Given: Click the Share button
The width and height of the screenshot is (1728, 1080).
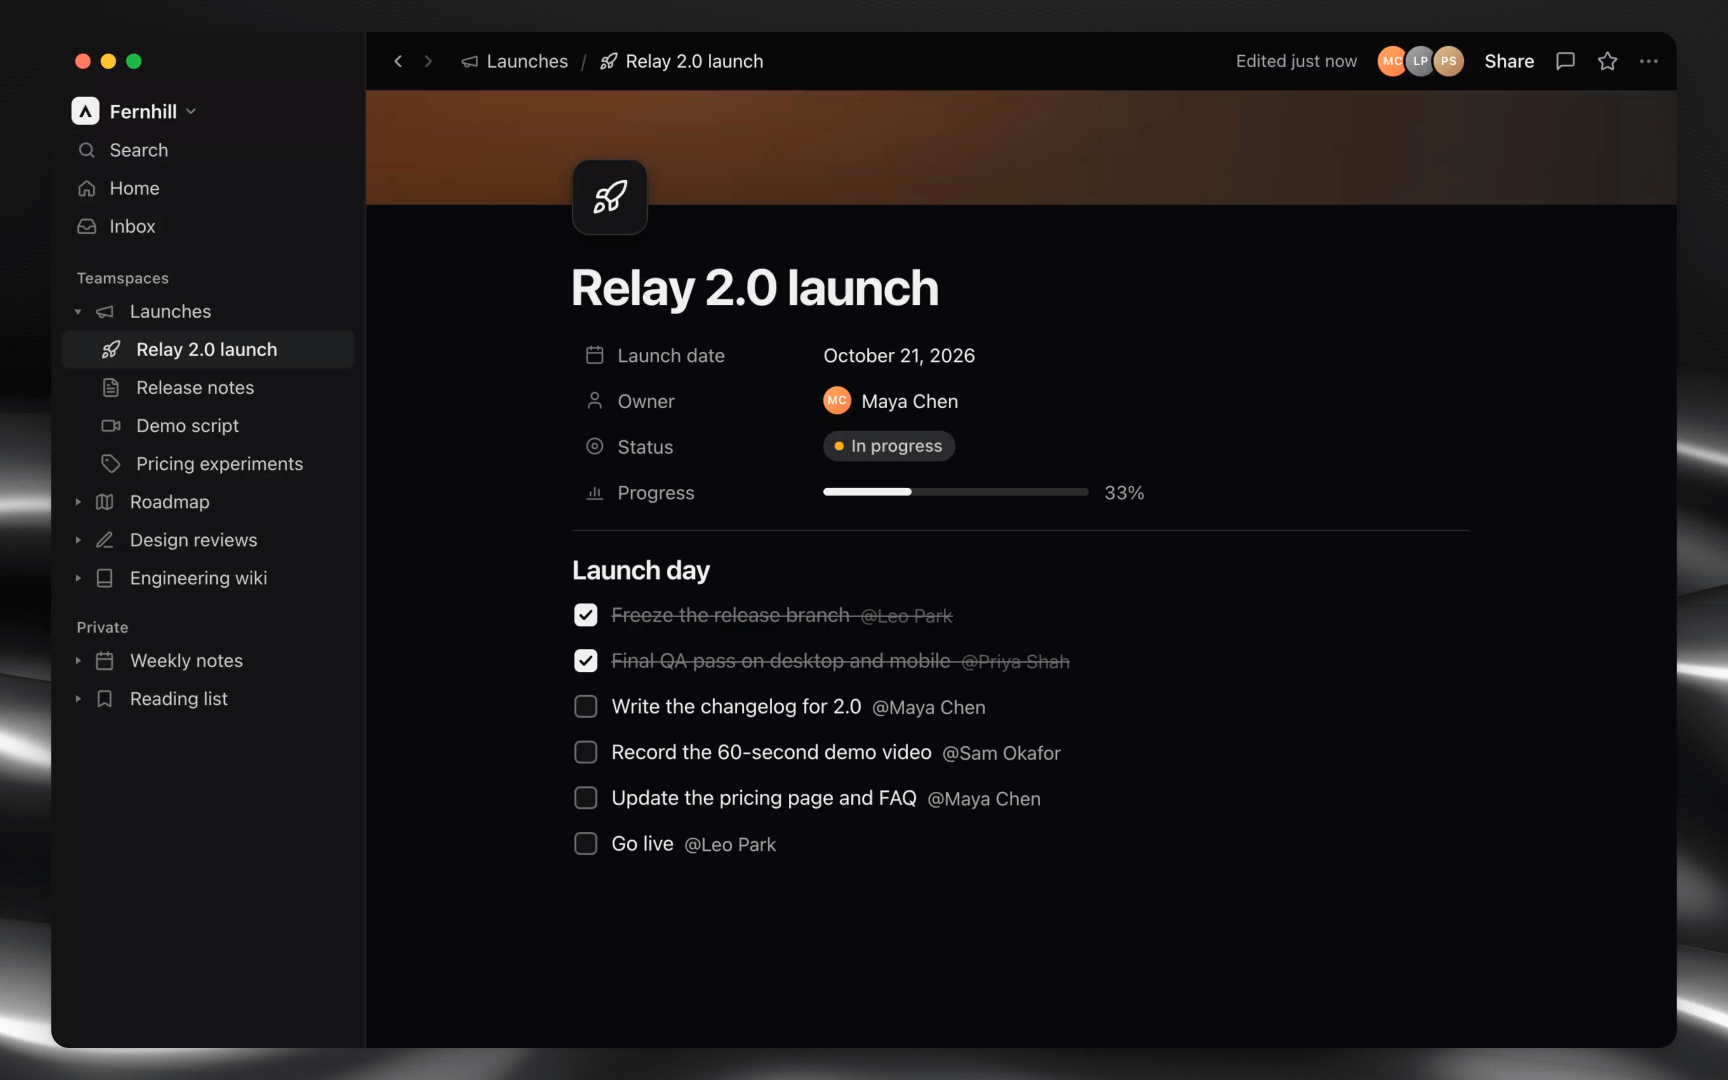Looking at the screenshot, I should coord(1509,61).
